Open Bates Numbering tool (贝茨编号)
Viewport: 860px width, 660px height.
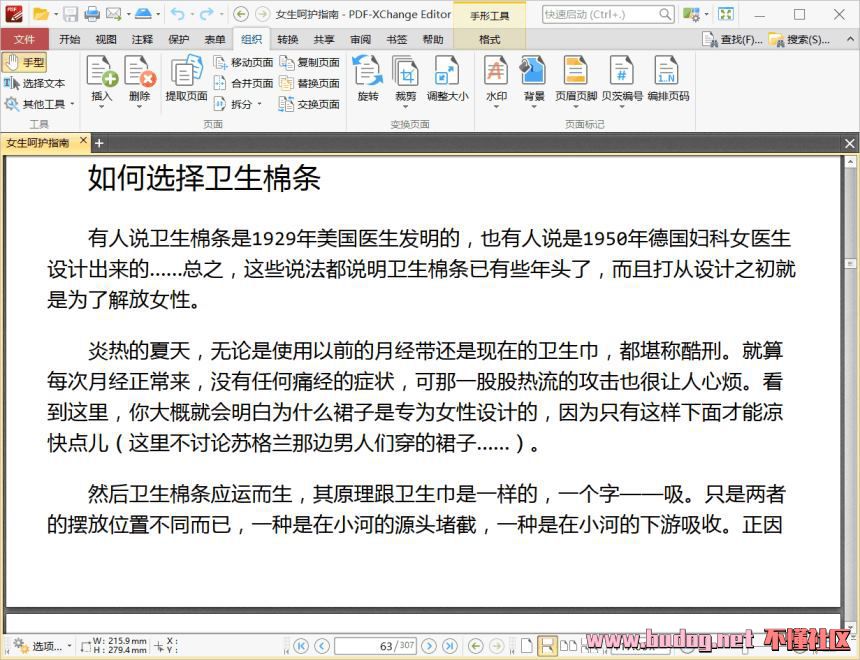[621, 78]
